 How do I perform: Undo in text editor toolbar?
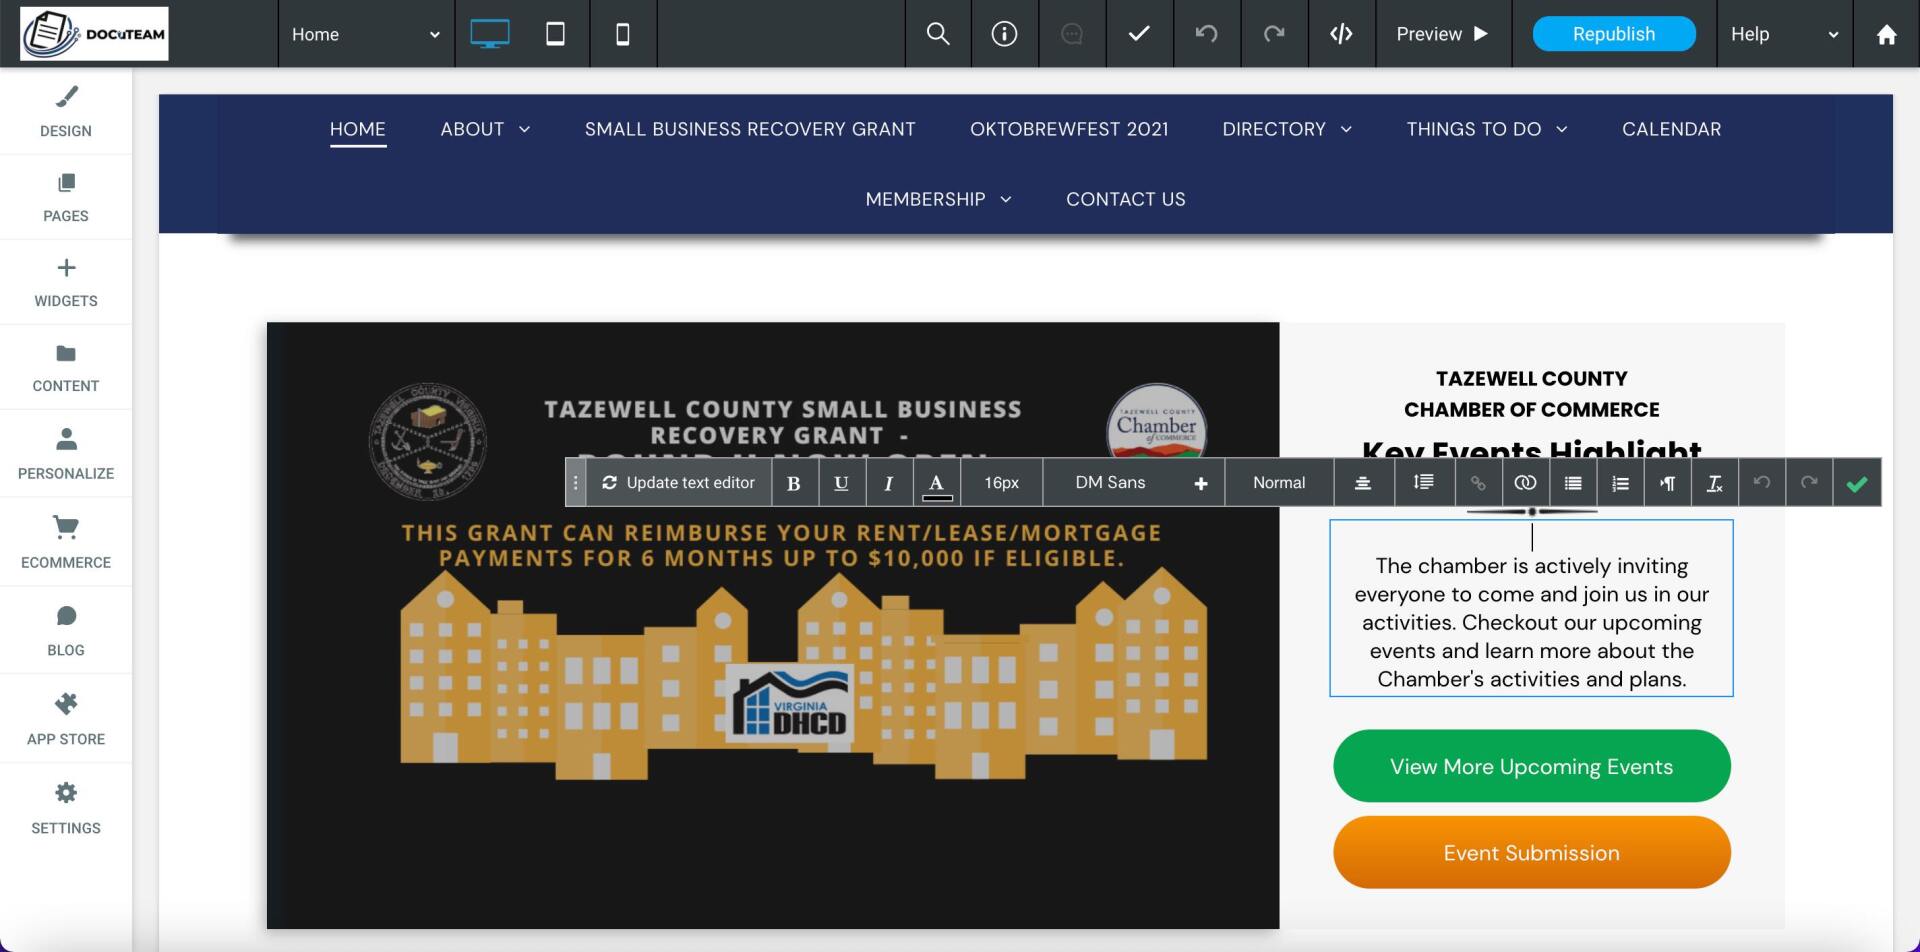pyautogui.click(x=1762, y=483)
